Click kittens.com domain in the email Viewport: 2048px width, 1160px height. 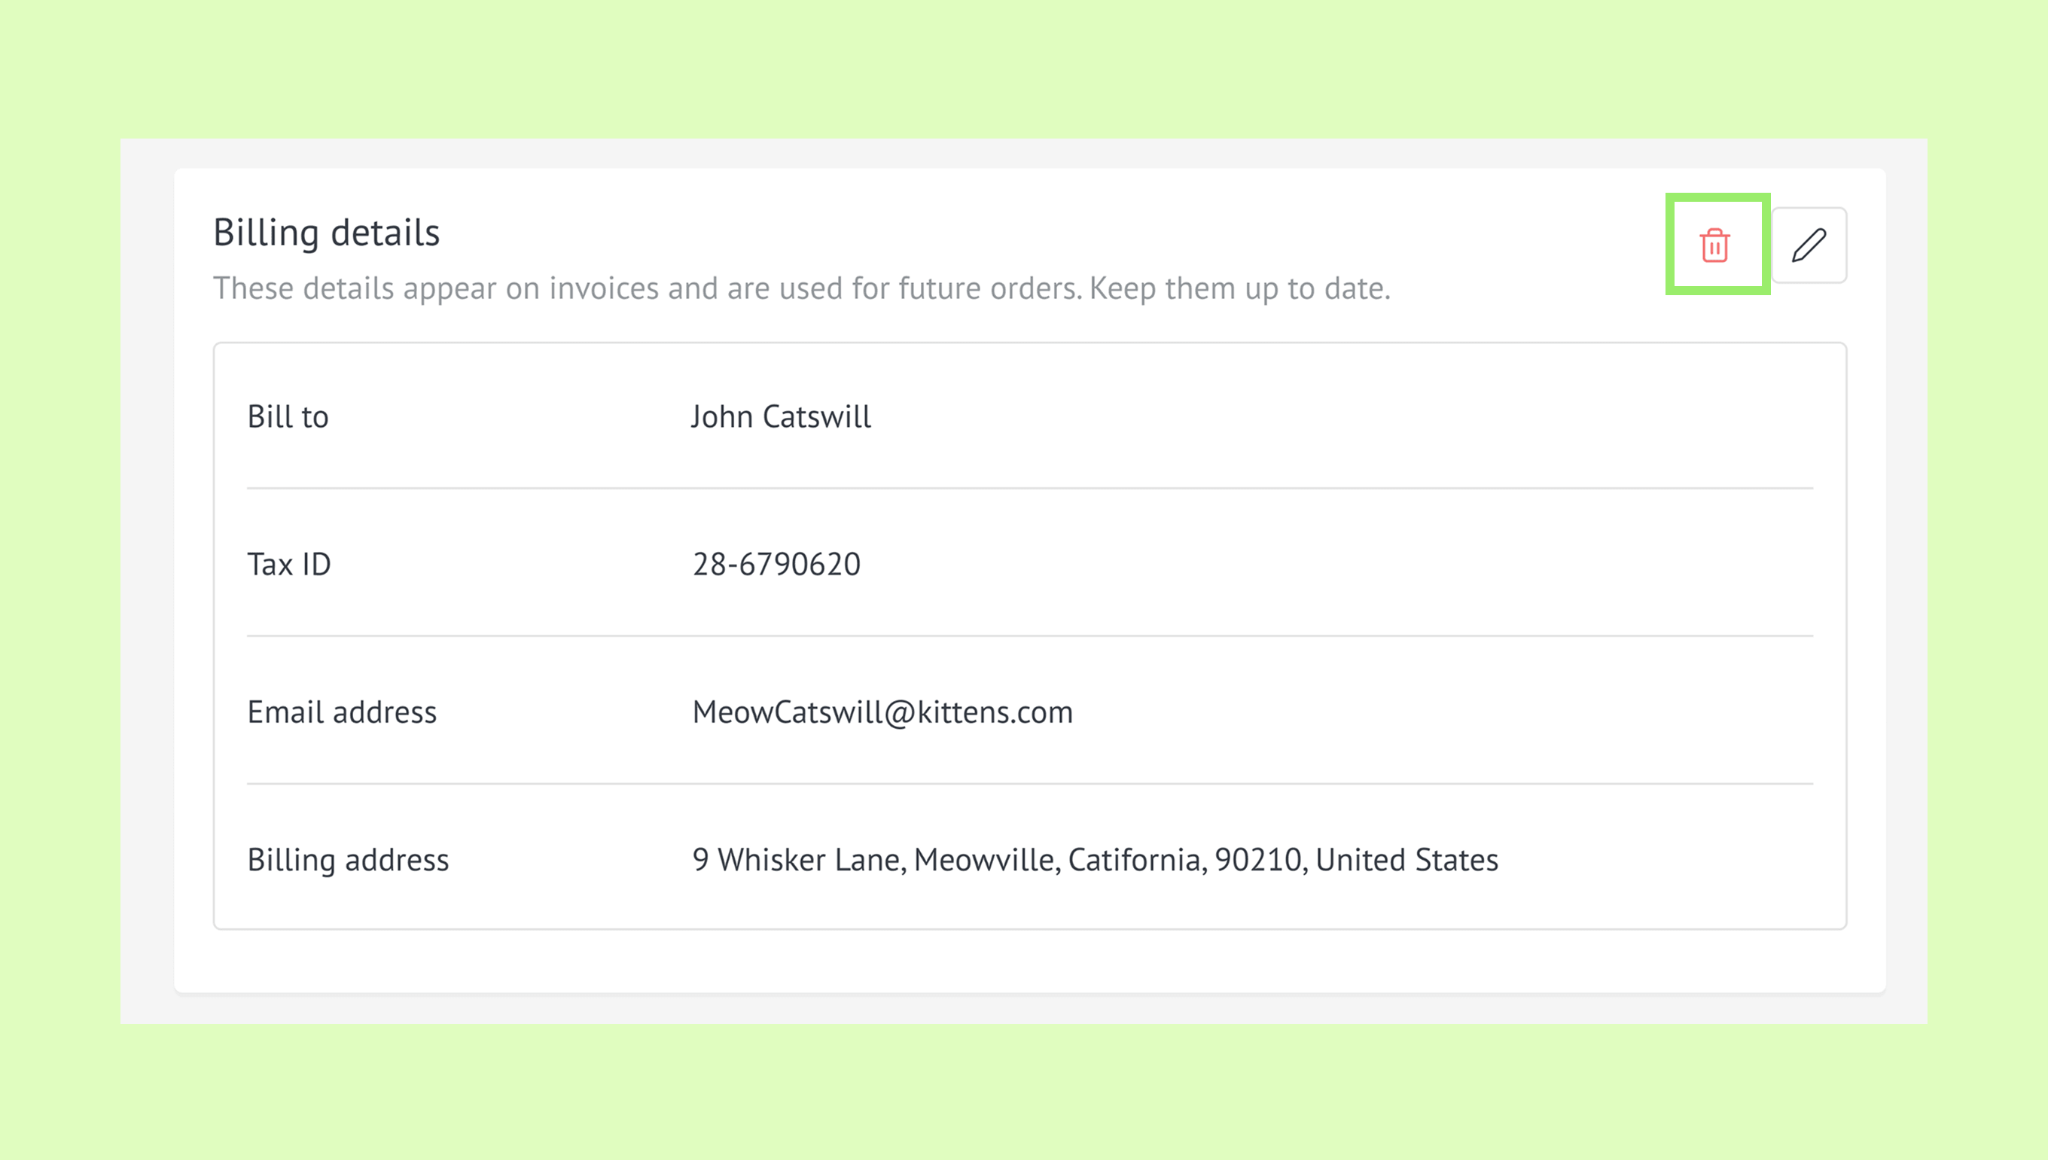coord(996,712)
